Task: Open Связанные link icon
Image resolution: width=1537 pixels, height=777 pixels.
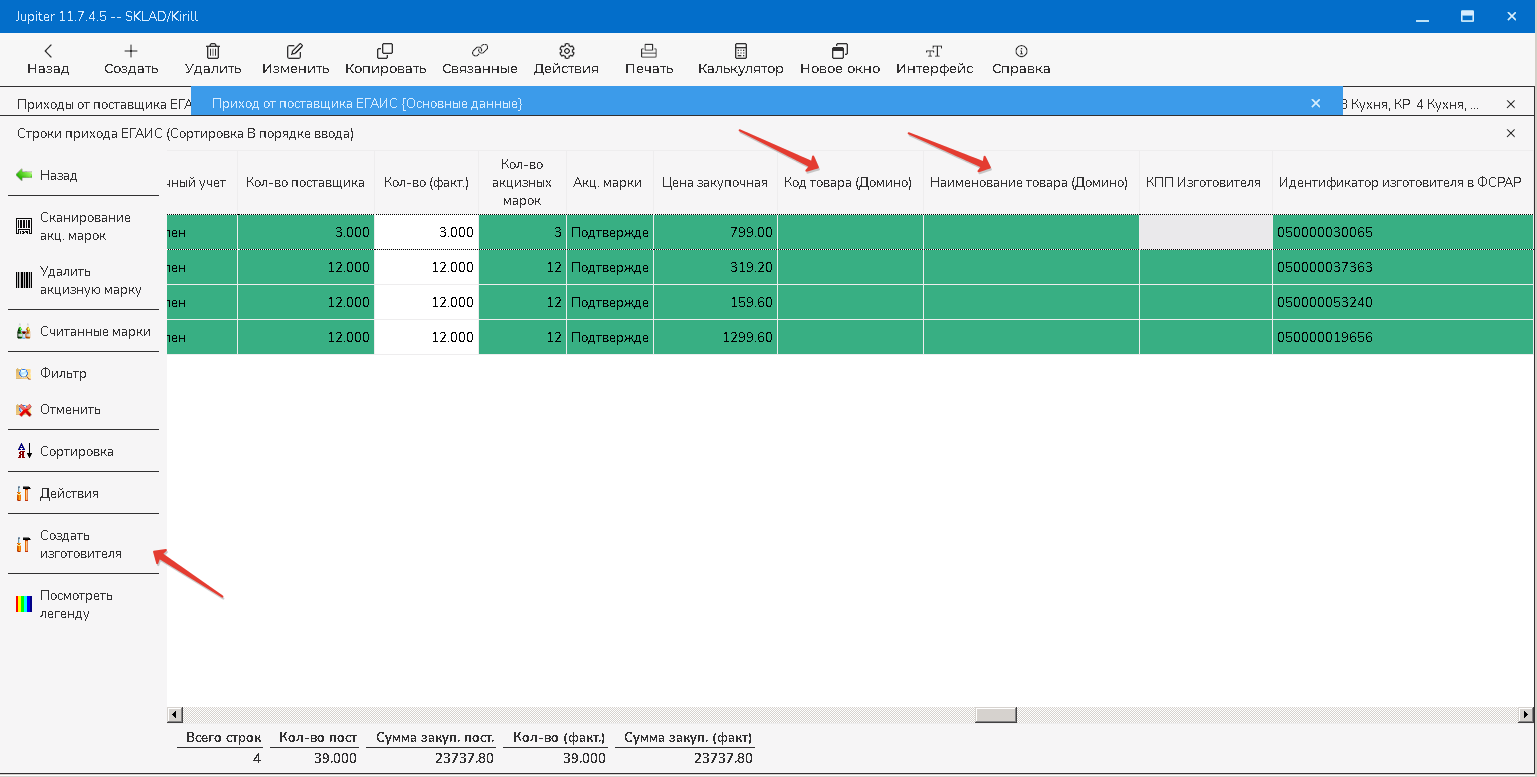Action: [x=479, y=50]
